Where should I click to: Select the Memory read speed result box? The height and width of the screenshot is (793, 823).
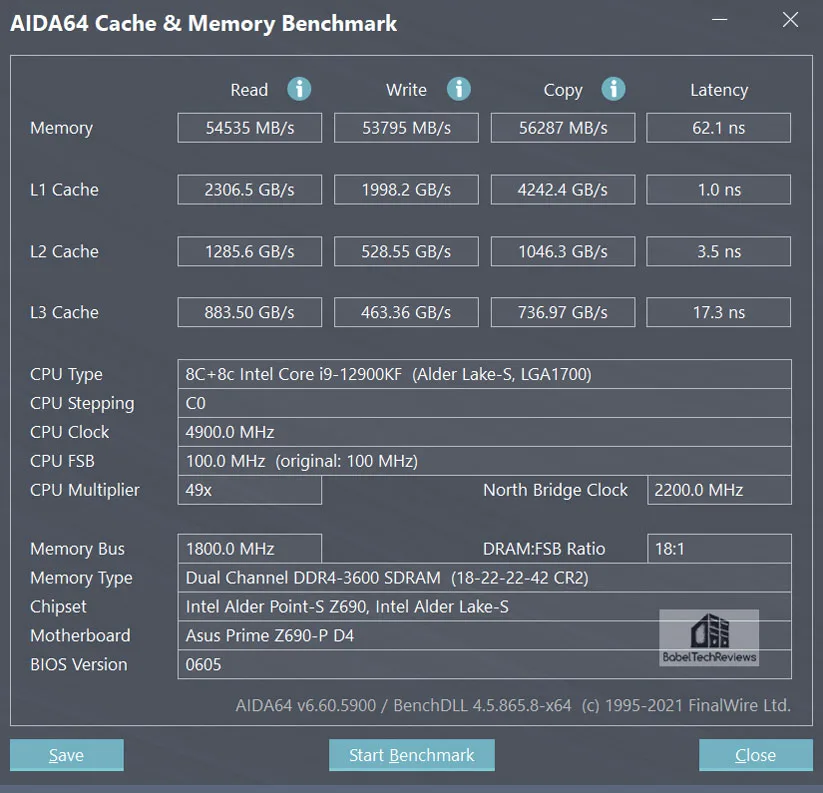coord(250,128)
